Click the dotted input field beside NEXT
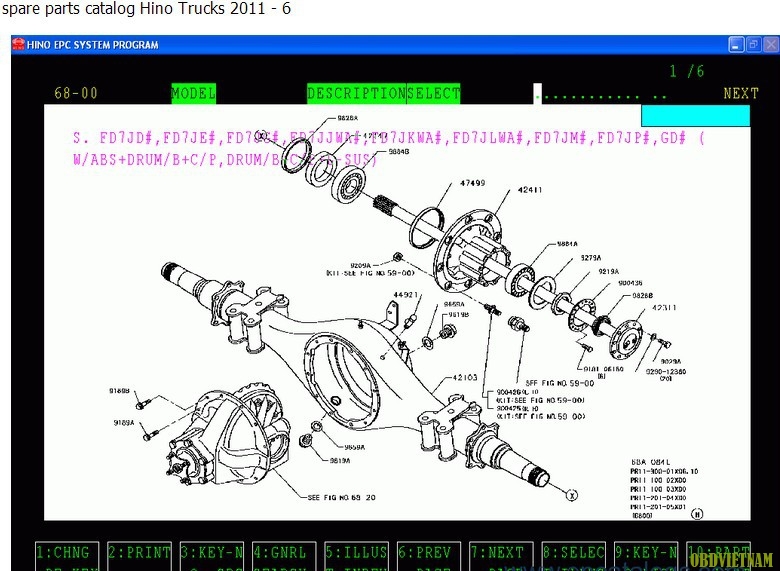Viewport: 780px width, 571px height. (601, 94)
